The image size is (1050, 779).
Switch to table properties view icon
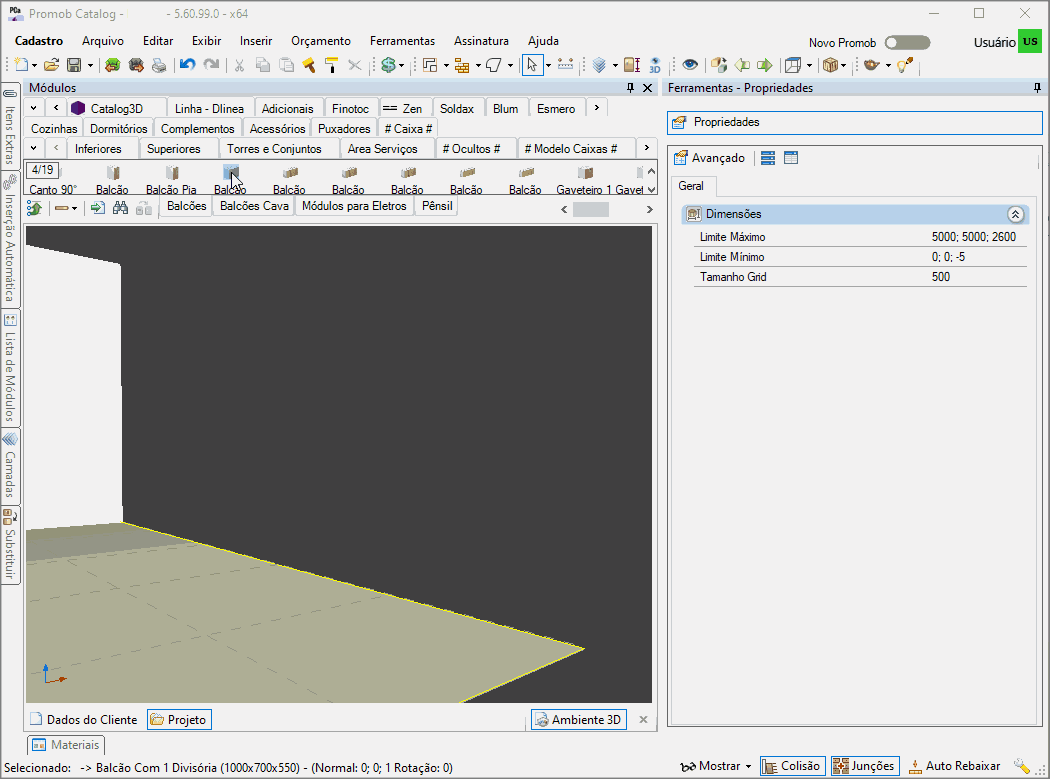[x=791, y=158]
